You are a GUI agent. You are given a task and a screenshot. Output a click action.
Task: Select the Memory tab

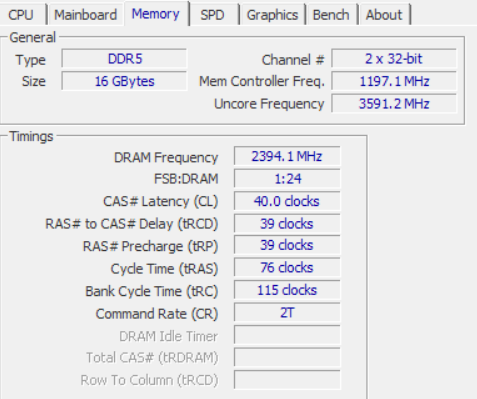click(156, 14)
